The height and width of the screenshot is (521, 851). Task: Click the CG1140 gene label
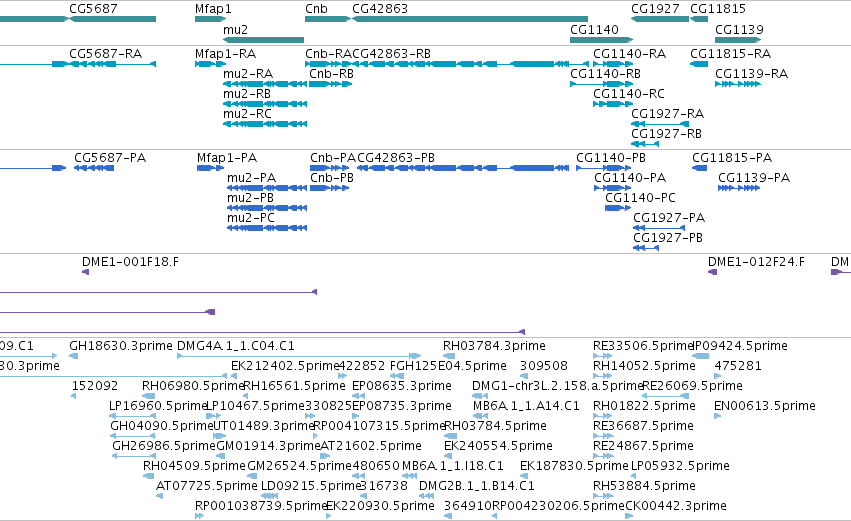coord(594,30)
